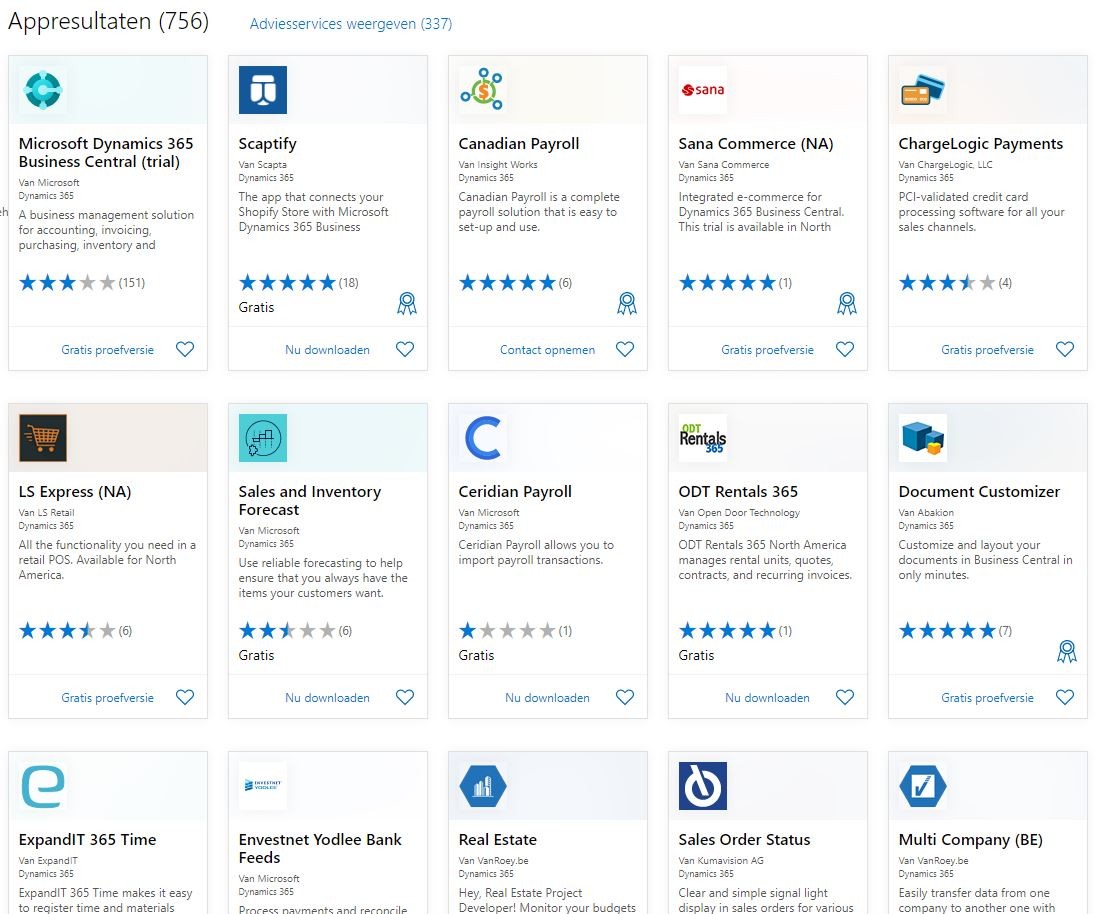The height and width of the screenshot is (914, 1102).
Task: Click 'Van Insight Works' publisher text
Action: (498, 164)
